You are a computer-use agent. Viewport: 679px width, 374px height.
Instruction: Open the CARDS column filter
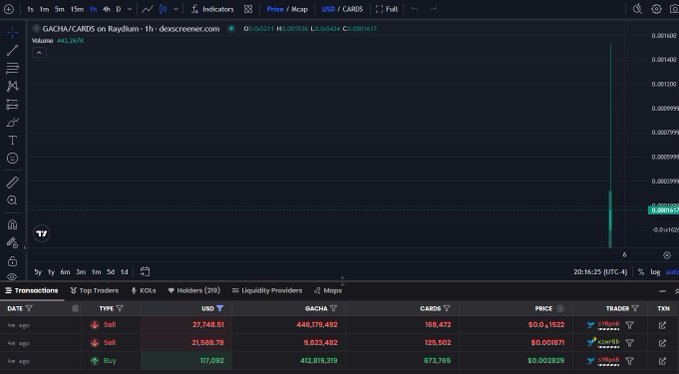tap(447, 309)
